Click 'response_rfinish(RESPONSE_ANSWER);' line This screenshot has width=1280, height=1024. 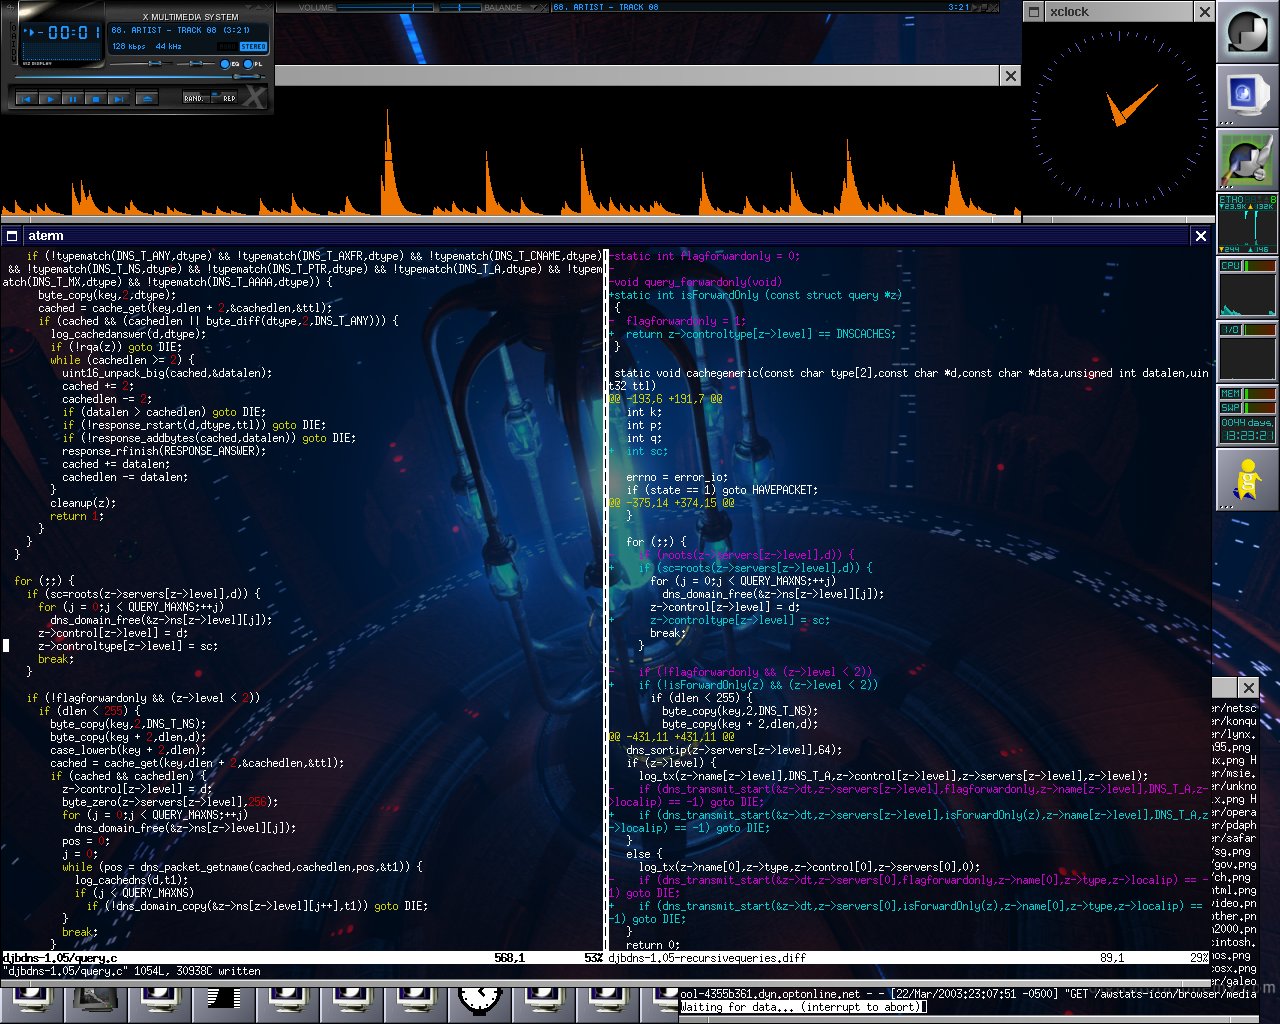(x=164, y=451)
